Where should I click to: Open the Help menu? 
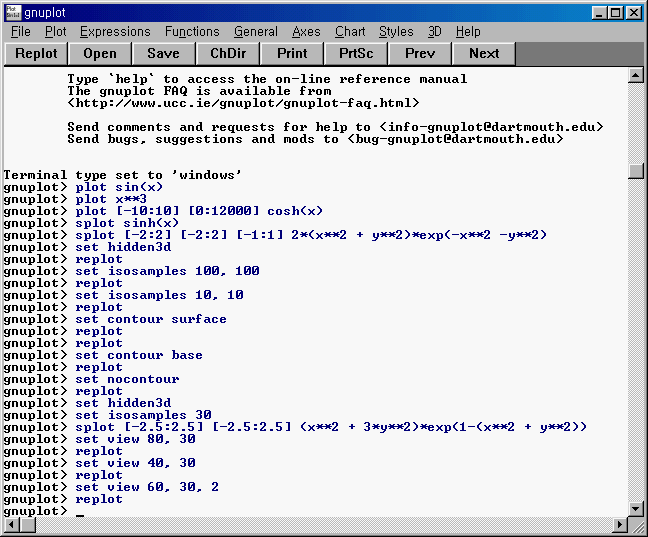468,32
